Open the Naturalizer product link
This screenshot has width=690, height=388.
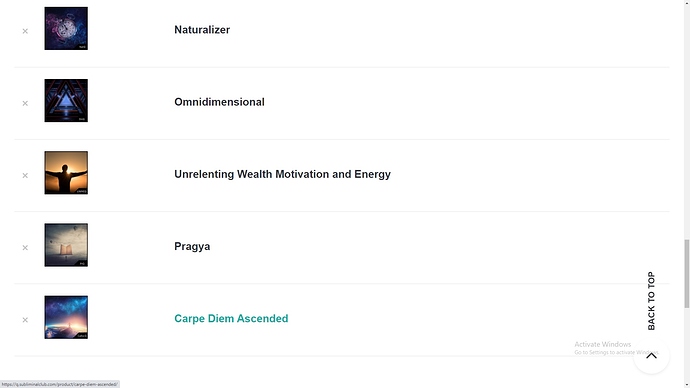pos(202,30)
